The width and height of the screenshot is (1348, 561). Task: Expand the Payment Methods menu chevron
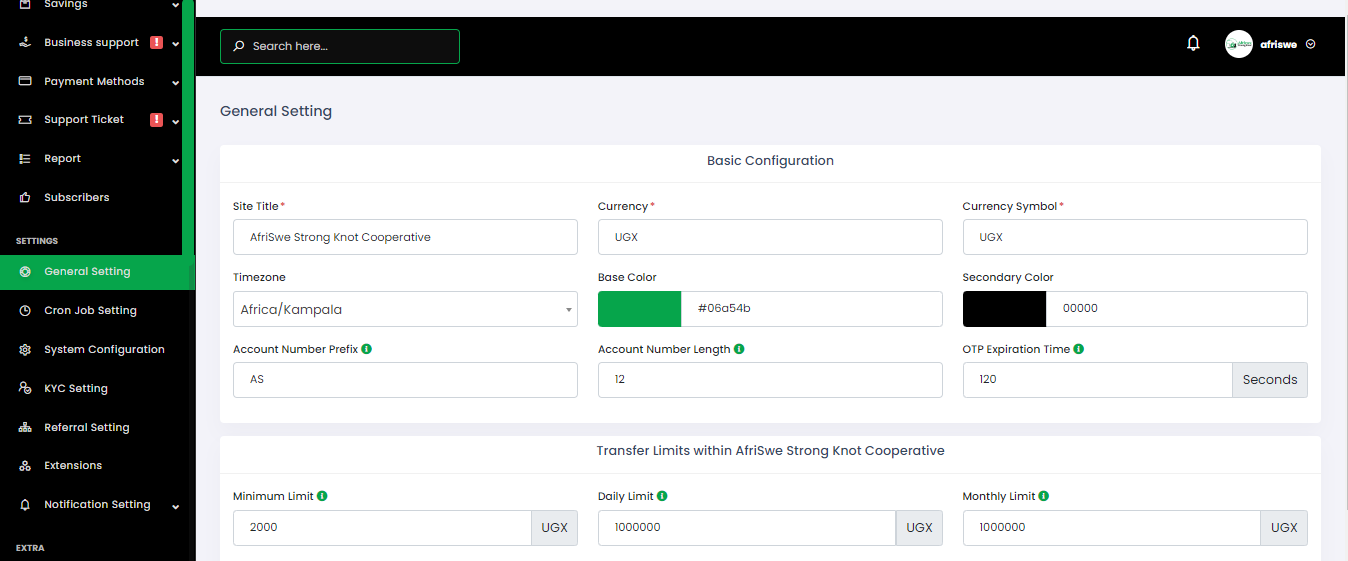pyautogui.click(x=175, y=83)
